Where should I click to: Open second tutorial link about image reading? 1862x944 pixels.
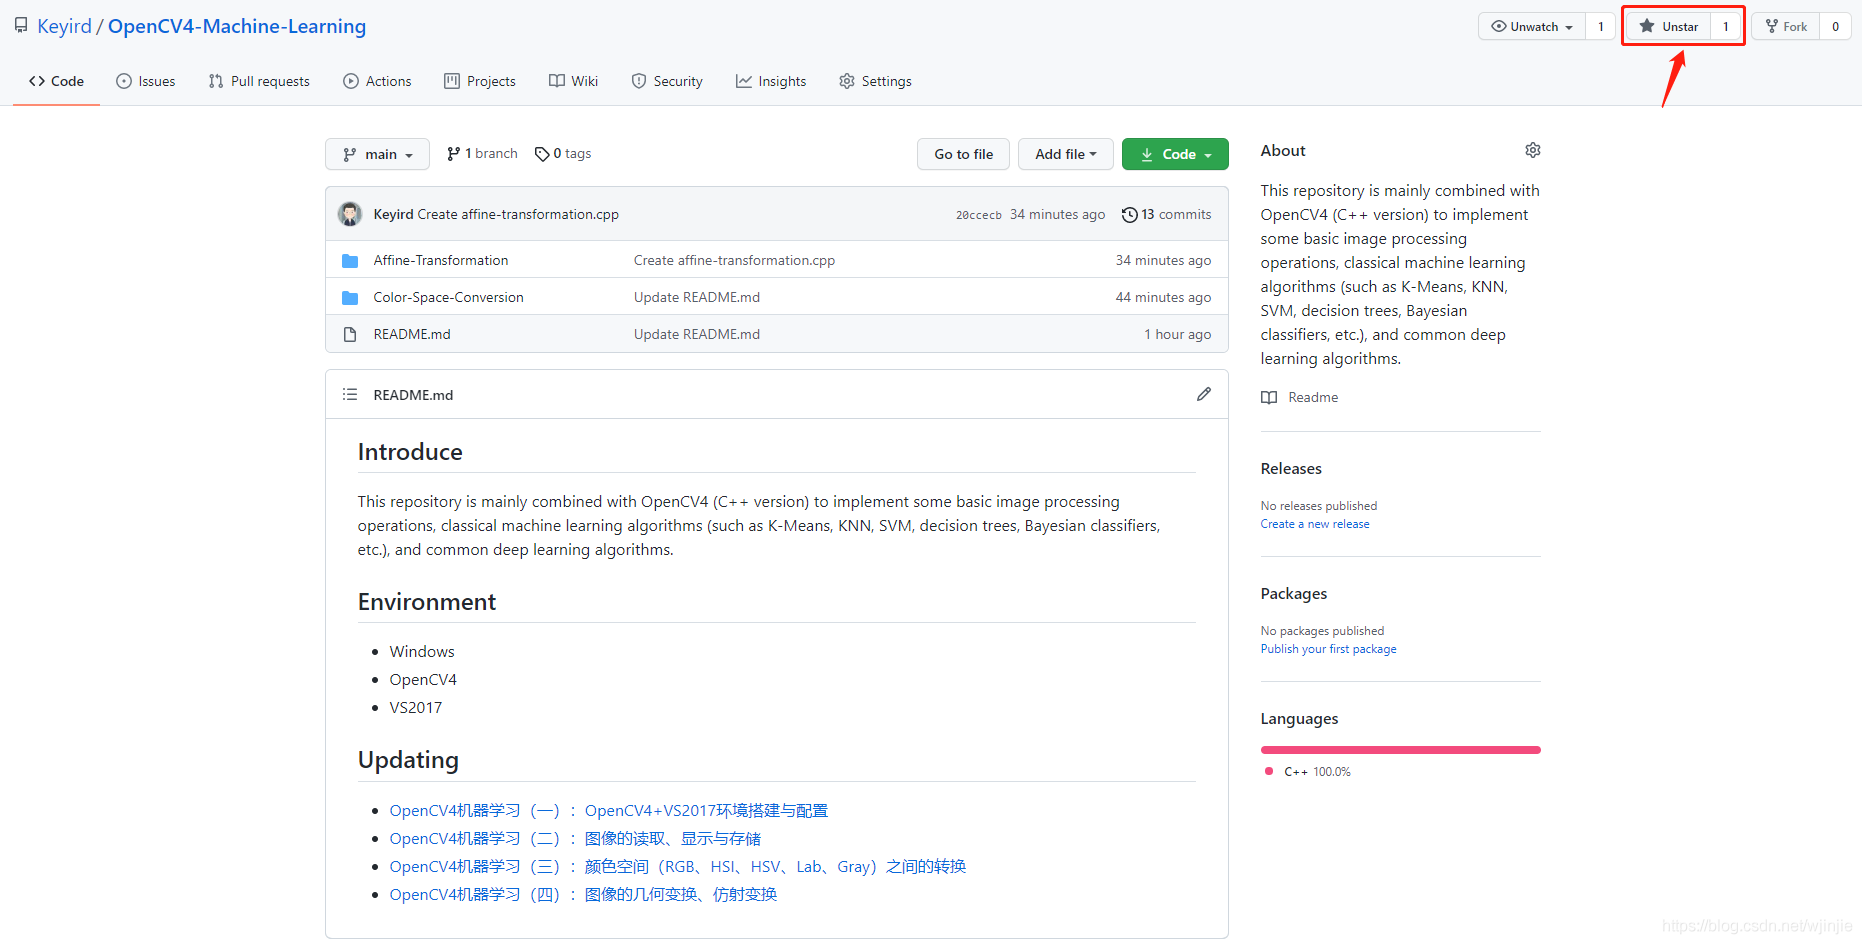[x=575, y=838]
